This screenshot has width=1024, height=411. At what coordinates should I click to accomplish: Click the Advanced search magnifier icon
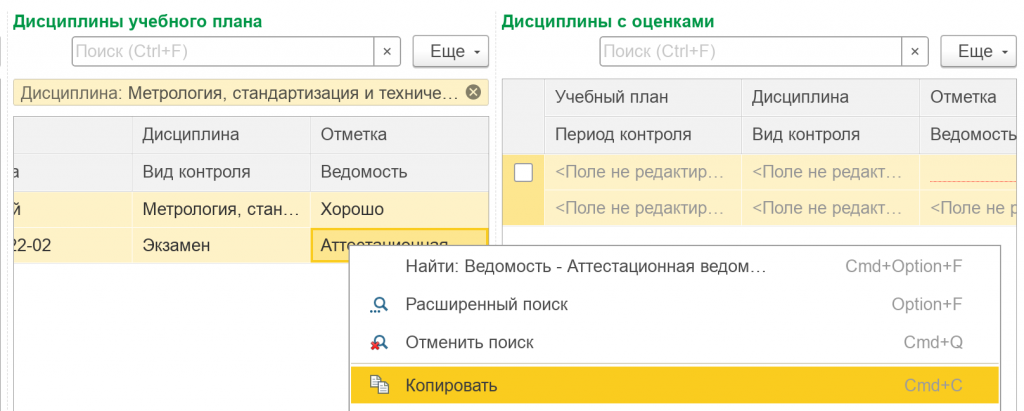point(379,304)
